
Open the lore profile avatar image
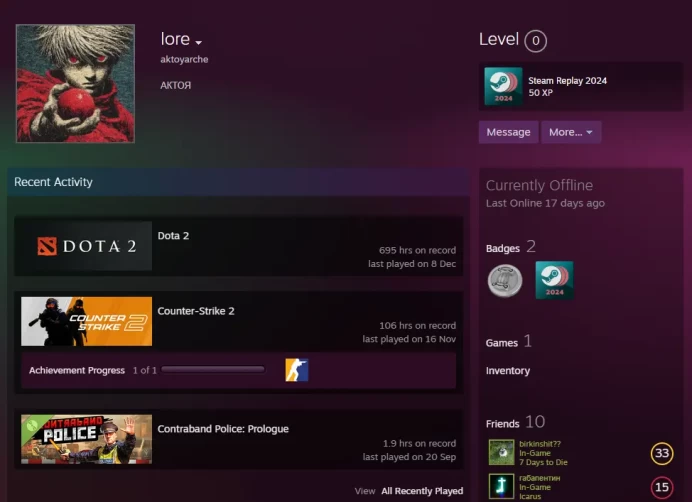pyautogui.click(x=75, y=83)
